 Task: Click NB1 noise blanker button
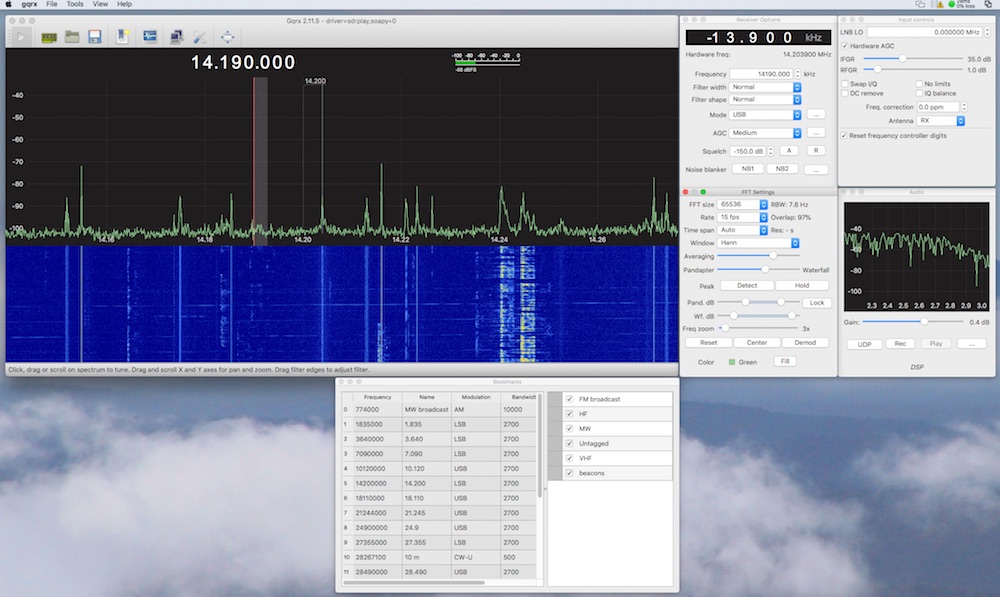(x=748, y=169)
